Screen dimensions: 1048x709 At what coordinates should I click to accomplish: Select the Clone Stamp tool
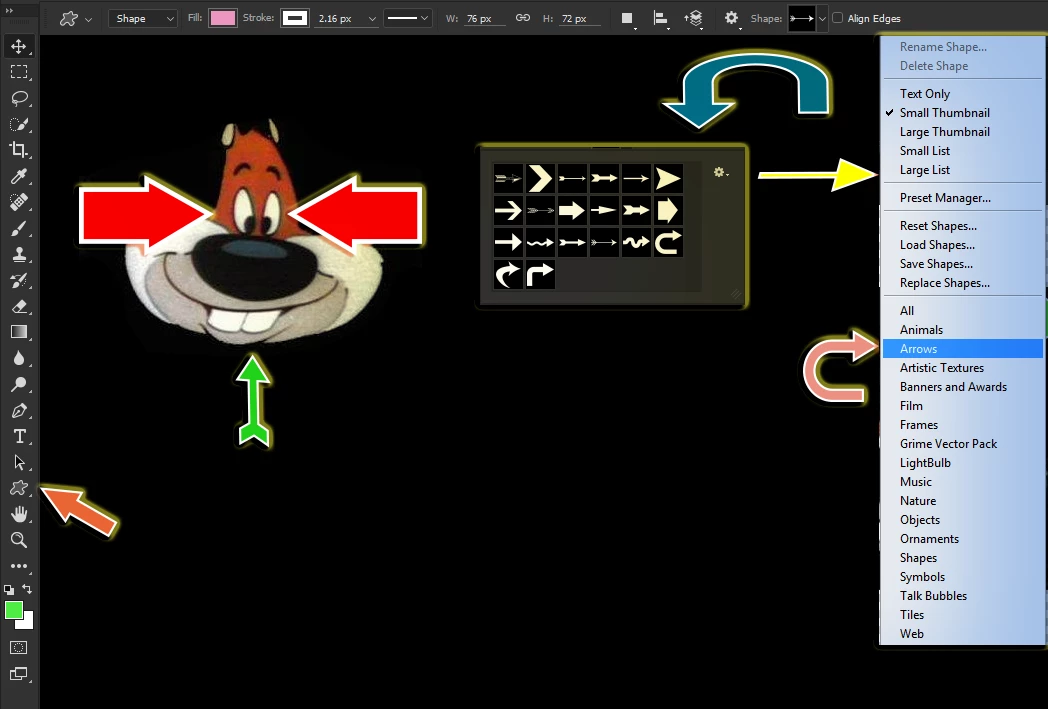(x=19, y=254)
